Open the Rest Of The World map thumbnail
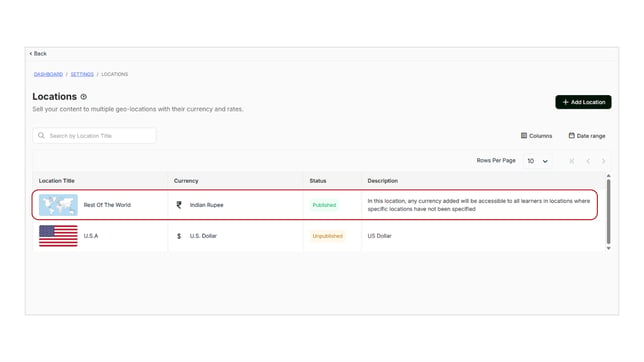Viewport: 644px width, 362px height. click(58, 205)
